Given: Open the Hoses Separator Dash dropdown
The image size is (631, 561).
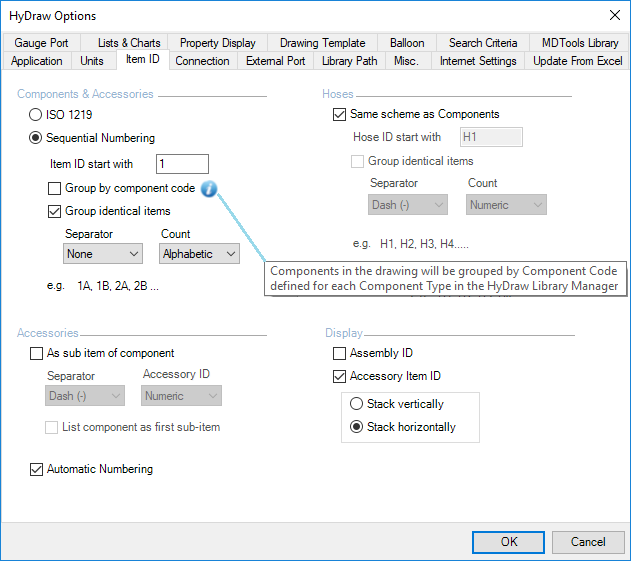Looking at the screenshot, I should [408, 204].
